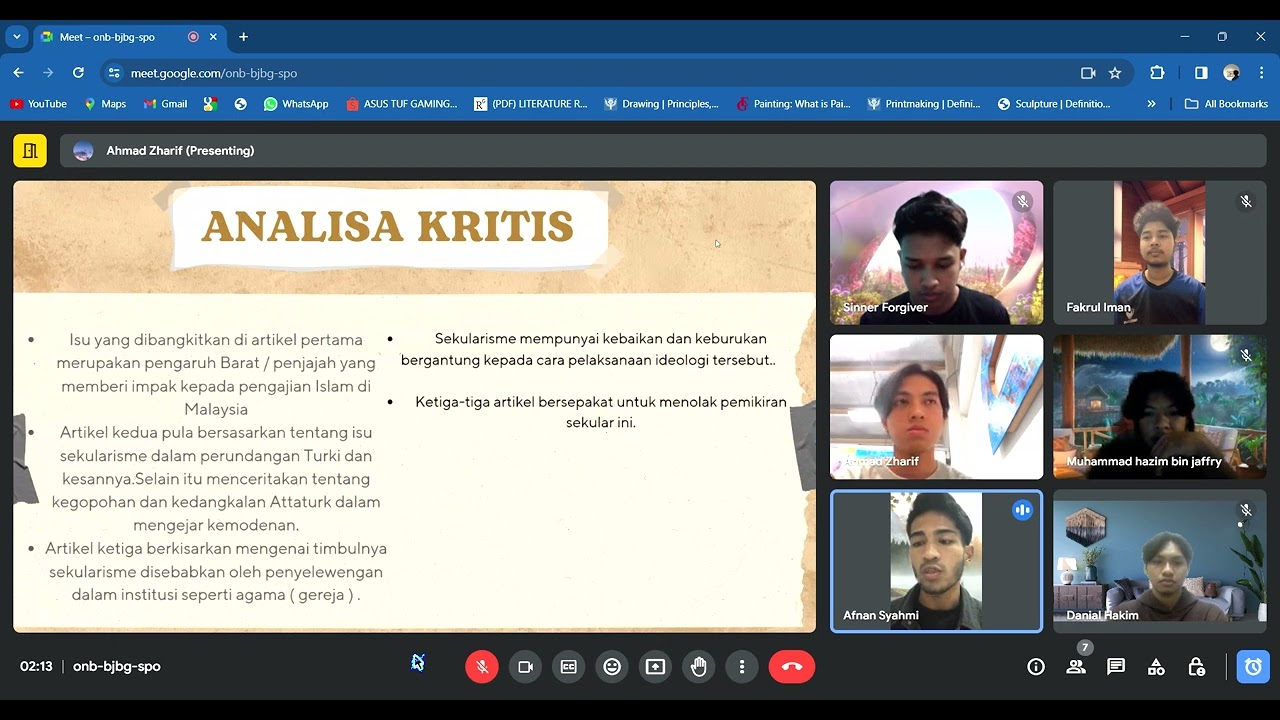This screenshot has width=1280, height=720.
Task: Click Danial Hakim muted mic icon
Action: (x=1246, y=510)
